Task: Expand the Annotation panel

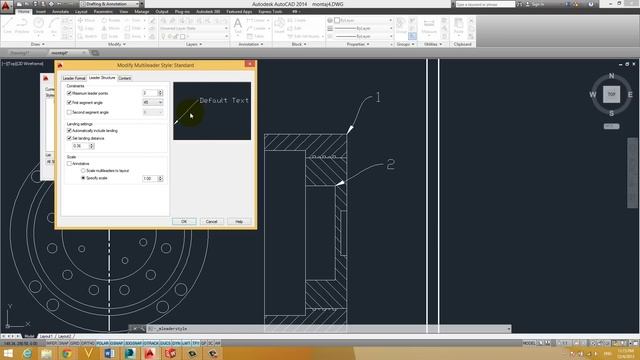Action: point(251,44)
